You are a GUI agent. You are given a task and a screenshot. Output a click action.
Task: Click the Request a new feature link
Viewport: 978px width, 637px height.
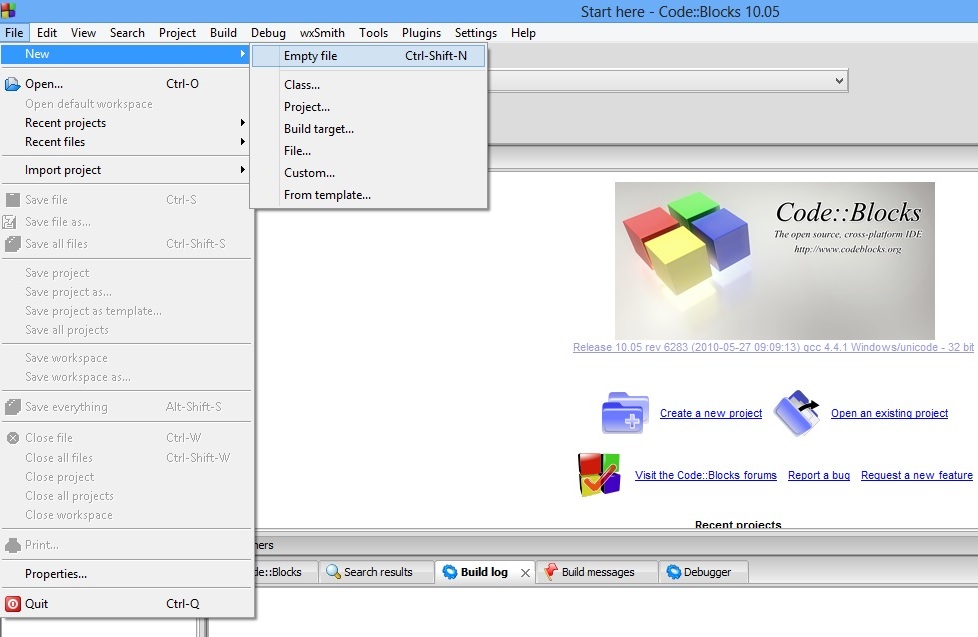coord(917,475)
